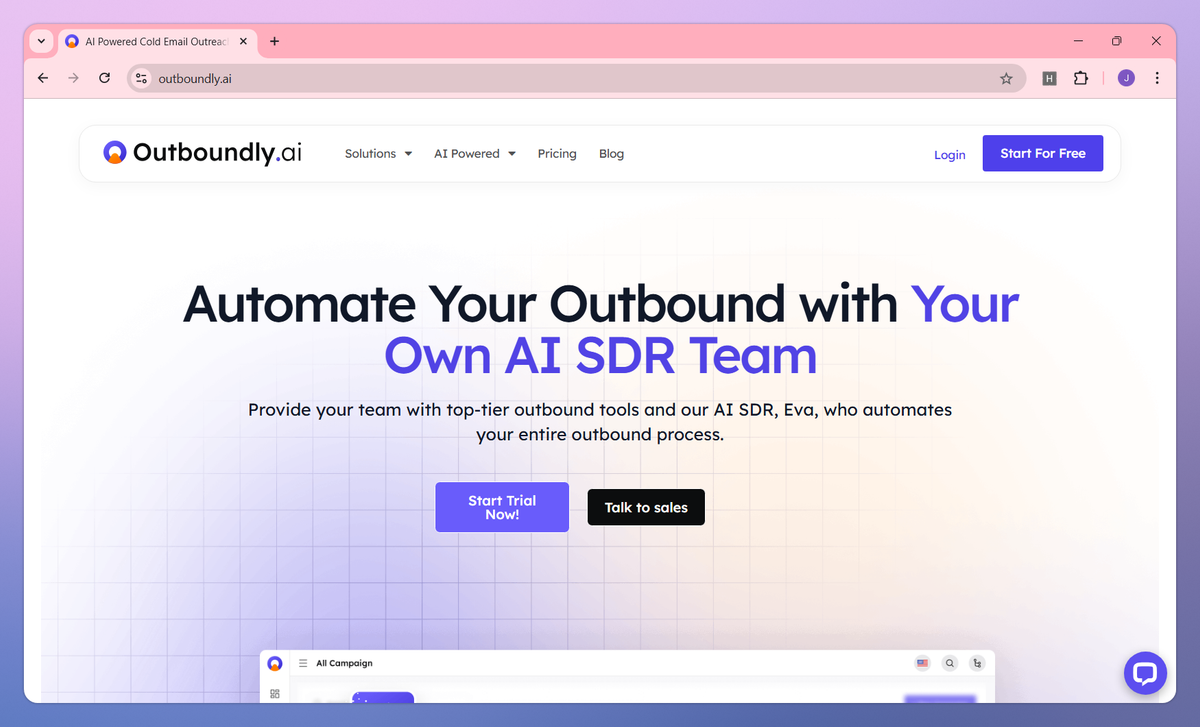Open the Blog page
This screenshot has width=1200, height=727.
click(611, 154)
